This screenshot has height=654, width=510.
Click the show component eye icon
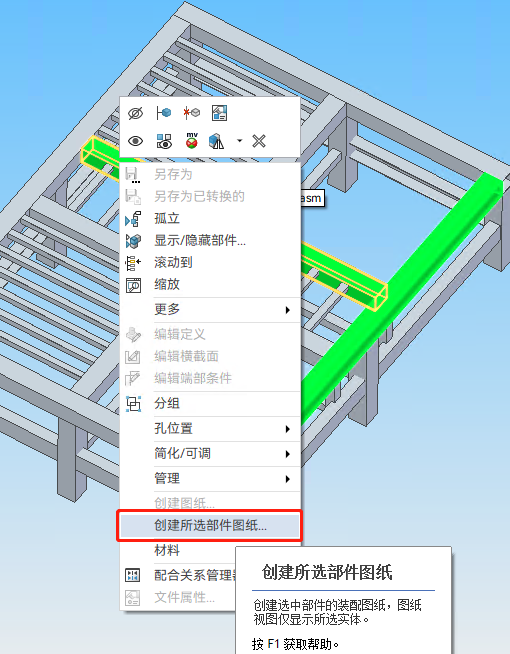tap(136, 141)
